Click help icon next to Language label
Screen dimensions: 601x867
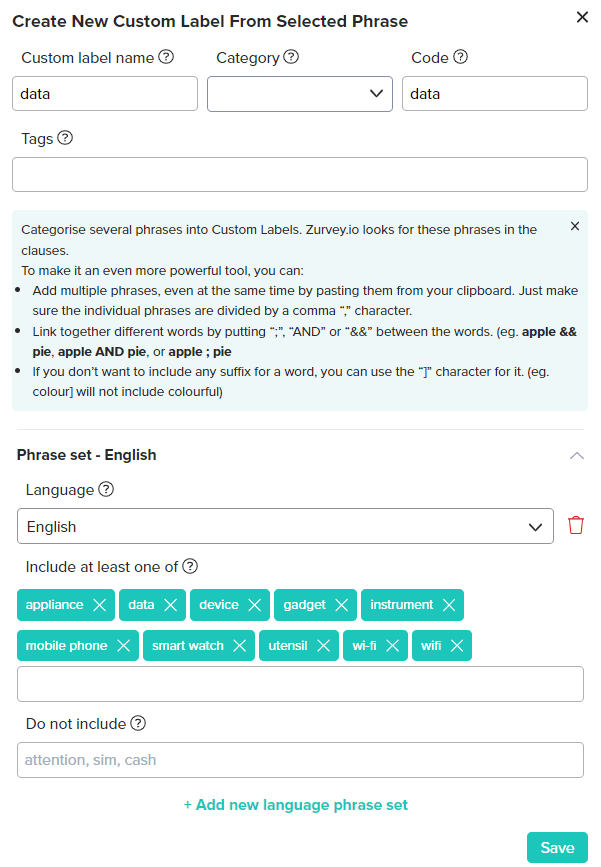106,490
